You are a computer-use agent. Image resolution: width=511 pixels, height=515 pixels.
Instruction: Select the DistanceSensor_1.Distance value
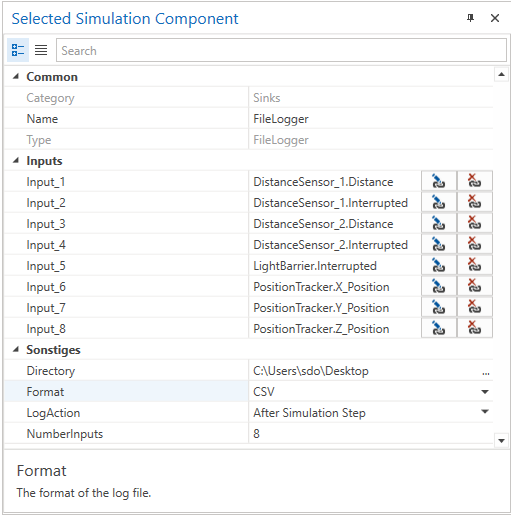coord(323,182)
